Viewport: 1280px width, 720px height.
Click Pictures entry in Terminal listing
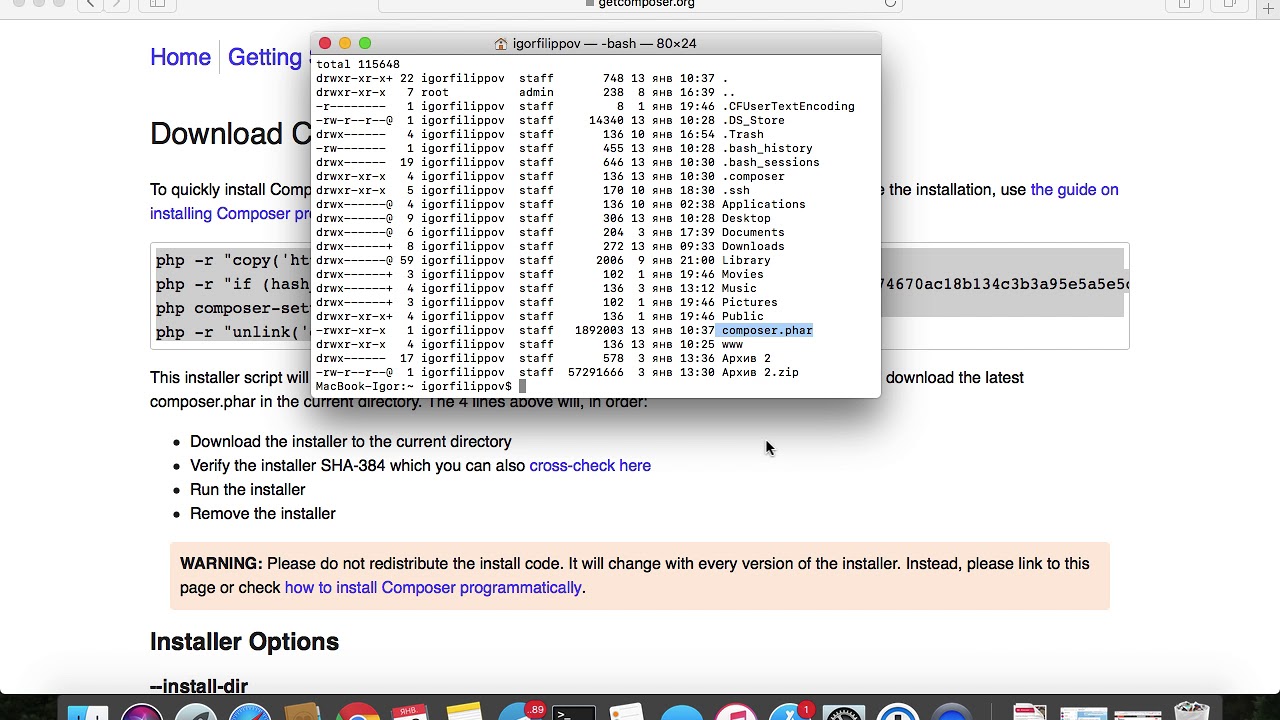pyautogui.click(x=750, y=302)
